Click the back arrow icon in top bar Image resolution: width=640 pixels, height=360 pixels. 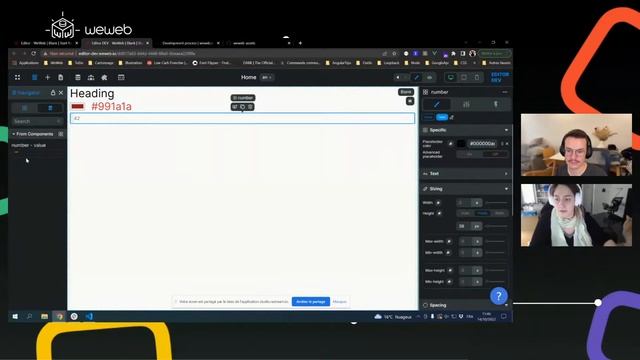(398, 77)
